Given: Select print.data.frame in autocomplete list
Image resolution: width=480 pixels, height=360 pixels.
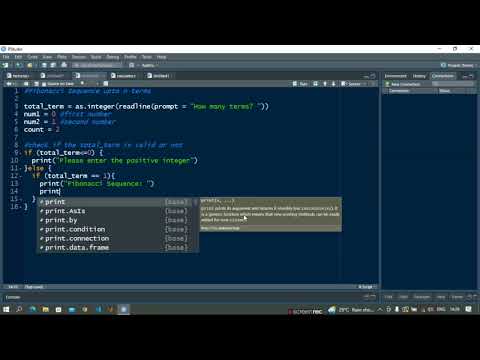Looking at the screenshot, I should (114, 248).
